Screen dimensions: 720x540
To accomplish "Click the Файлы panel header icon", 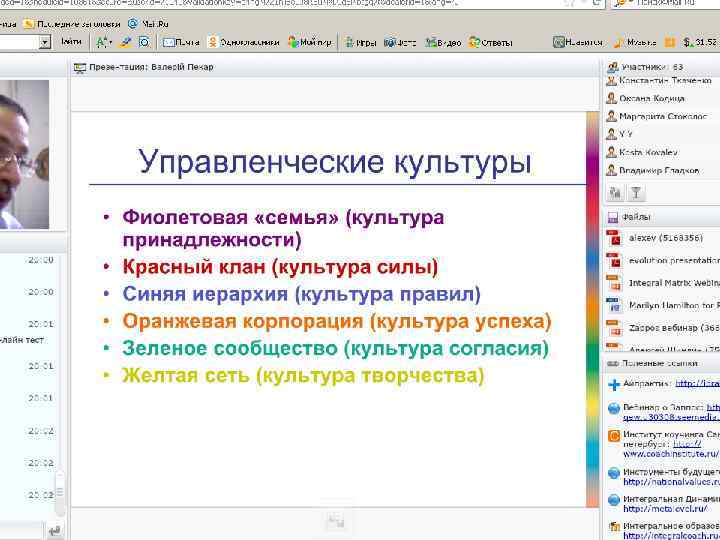I will click(613, 218).
